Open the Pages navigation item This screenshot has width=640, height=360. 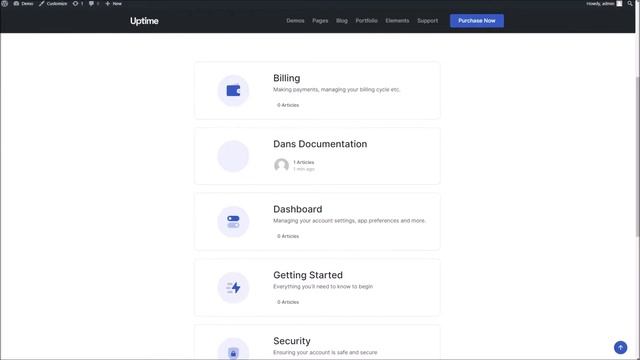320,20
